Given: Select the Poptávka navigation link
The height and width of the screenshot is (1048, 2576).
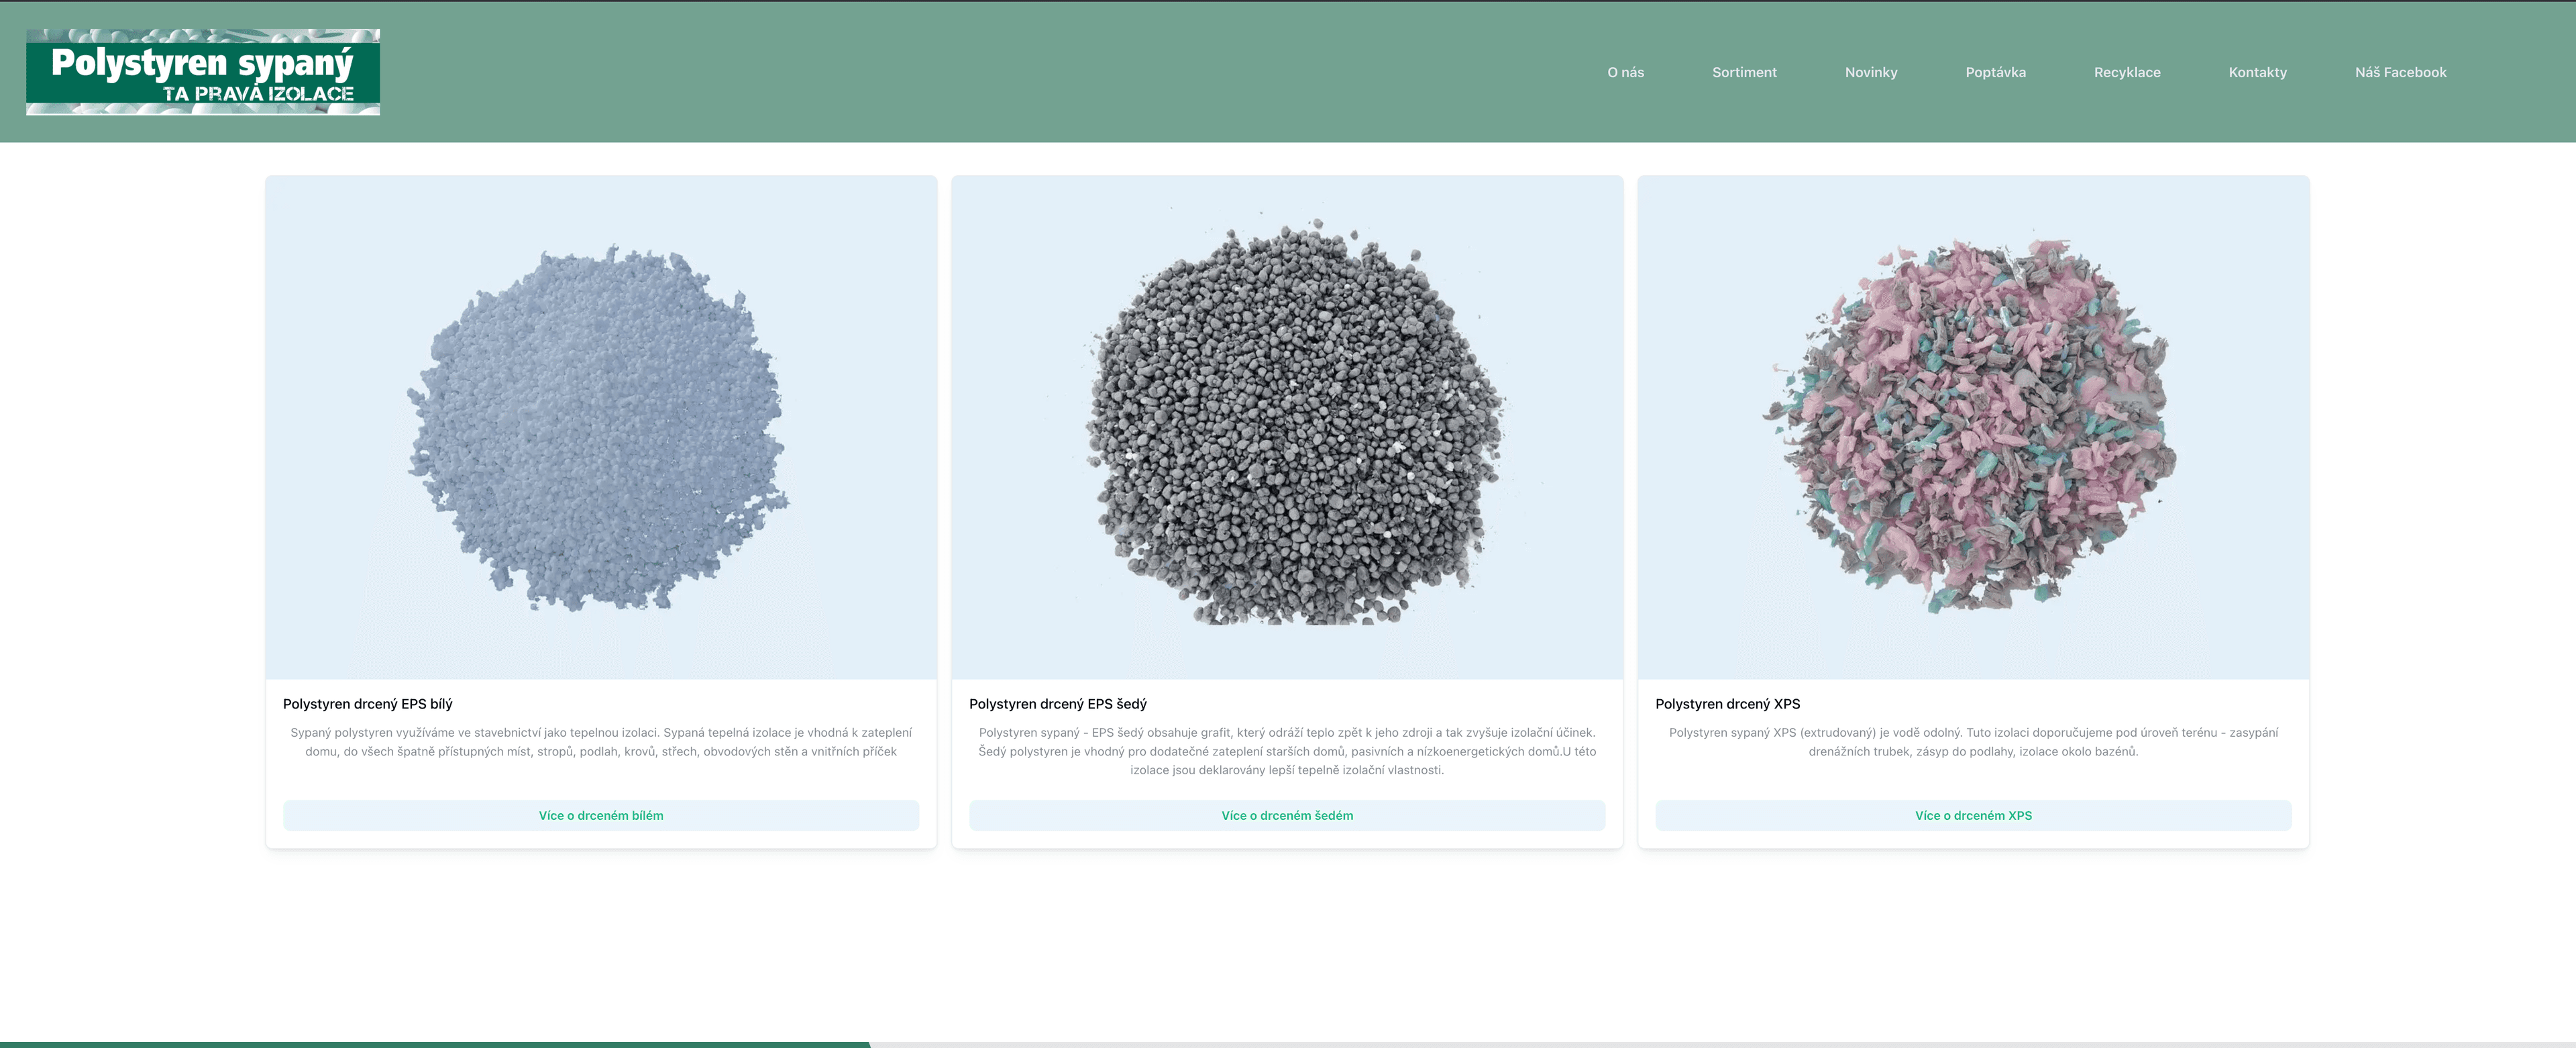Looking at the screenshot, I should click(x=1995, y=72).
